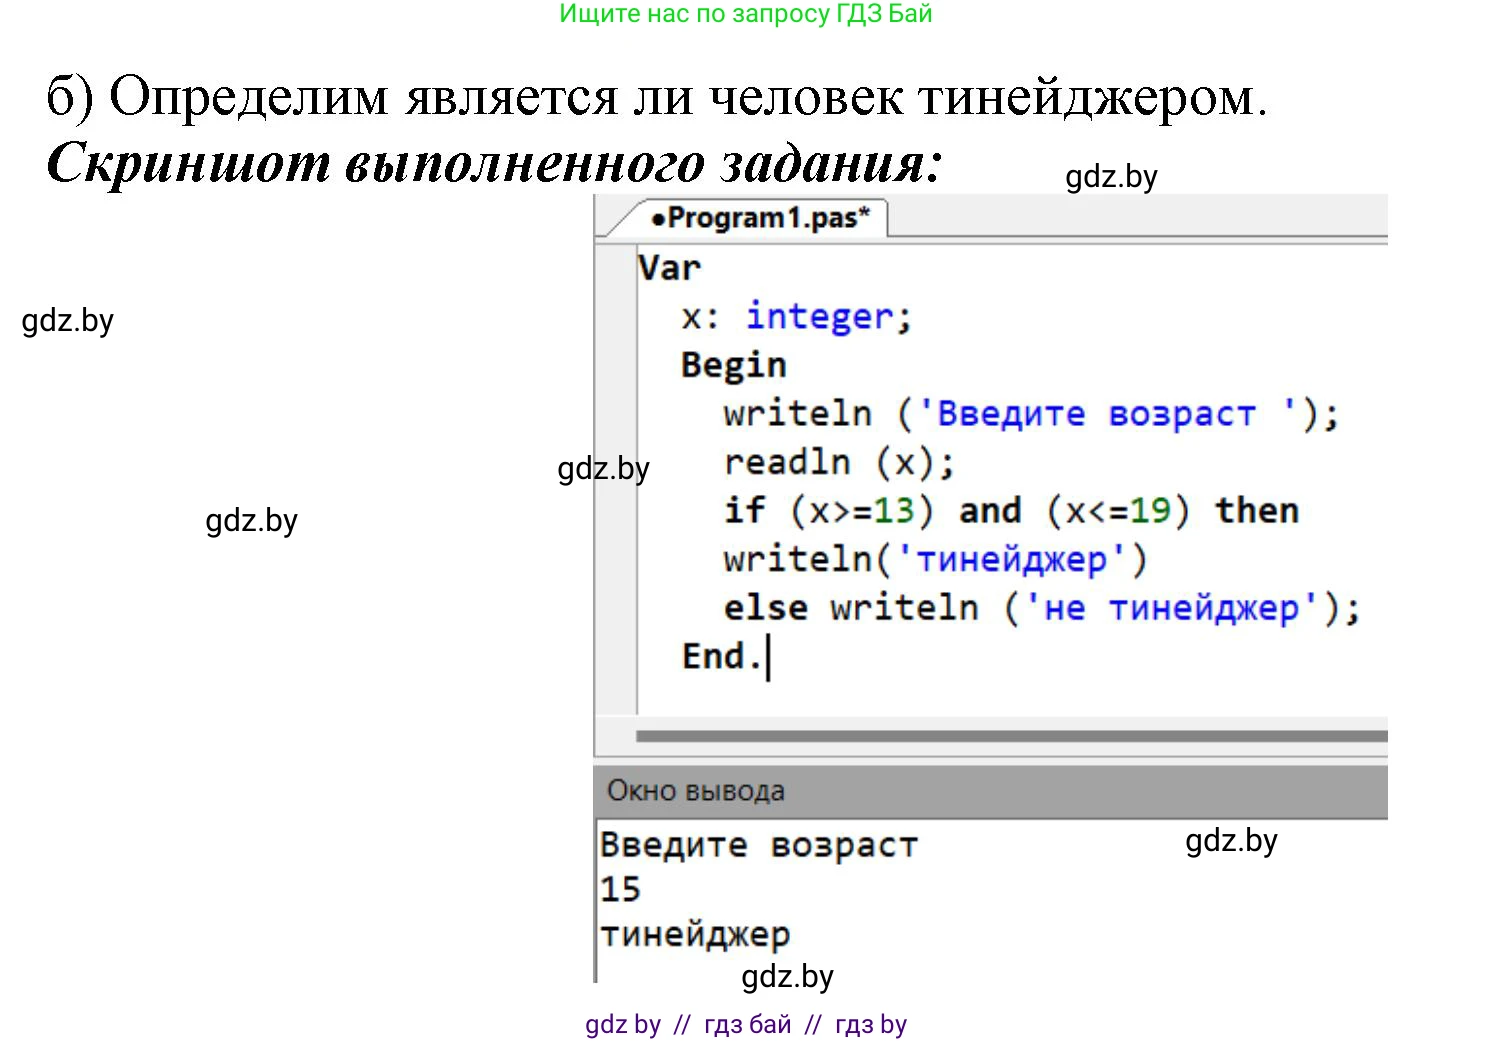Image resolution: width=1495 pixels, height=1042 pixels.
Task: Click the 'тинейджер' result in output window
Action: 695,934
